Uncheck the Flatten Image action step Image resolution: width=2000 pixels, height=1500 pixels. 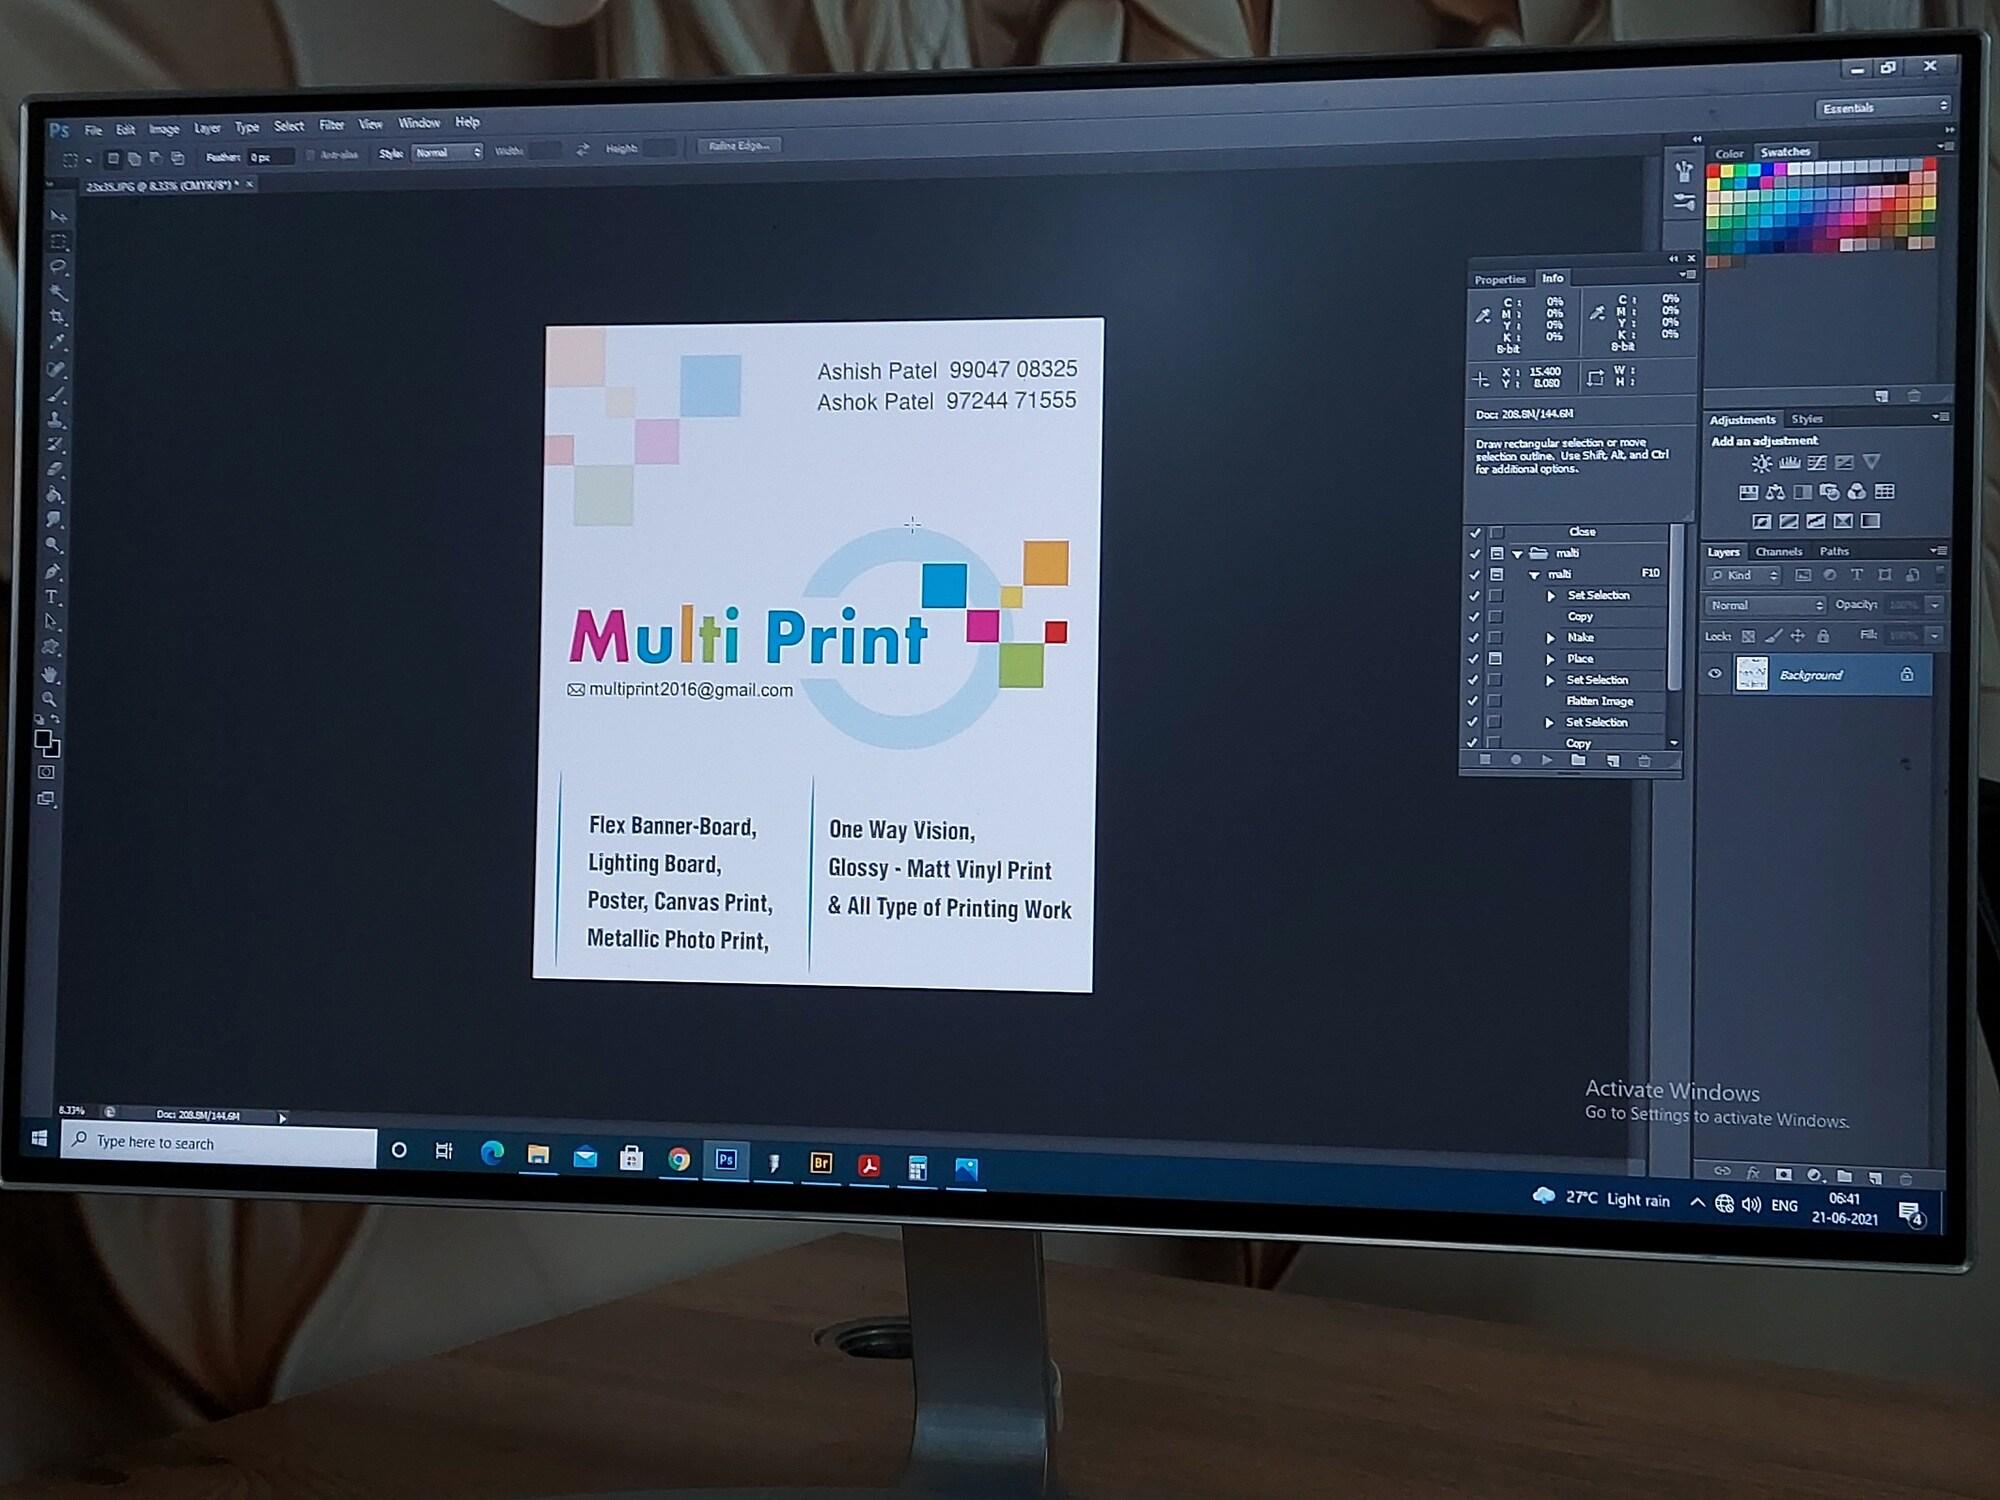point(1473,701)
